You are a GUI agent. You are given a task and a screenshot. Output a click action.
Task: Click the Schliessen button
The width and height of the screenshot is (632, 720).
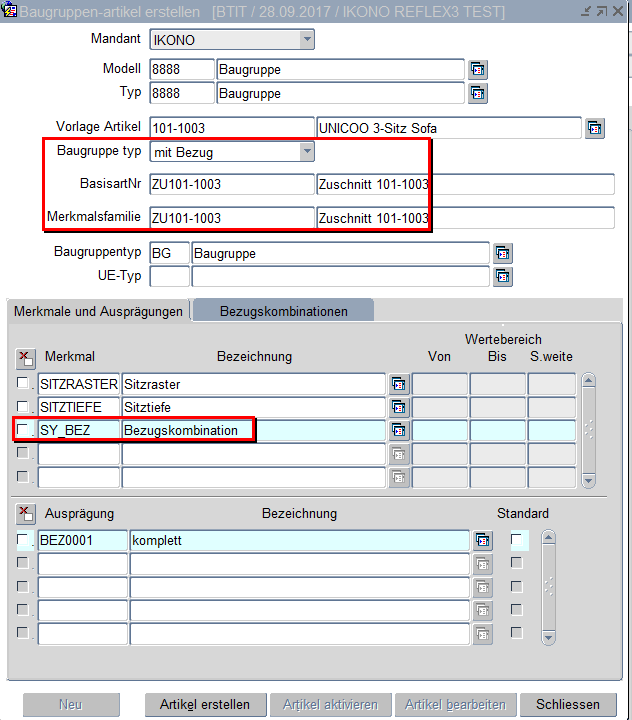pos(567,705)
